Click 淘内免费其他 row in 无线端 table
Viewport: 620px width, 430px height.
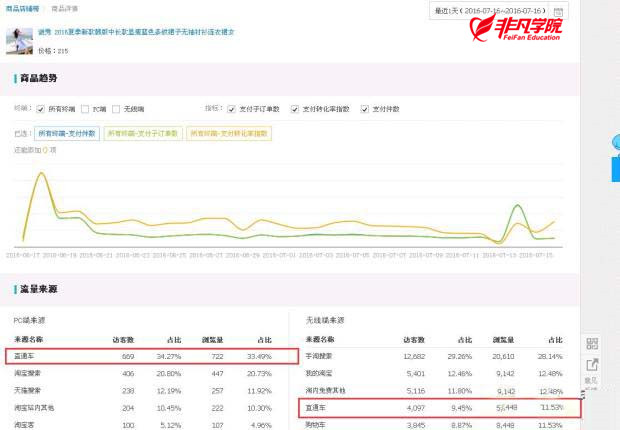(434, 390)
